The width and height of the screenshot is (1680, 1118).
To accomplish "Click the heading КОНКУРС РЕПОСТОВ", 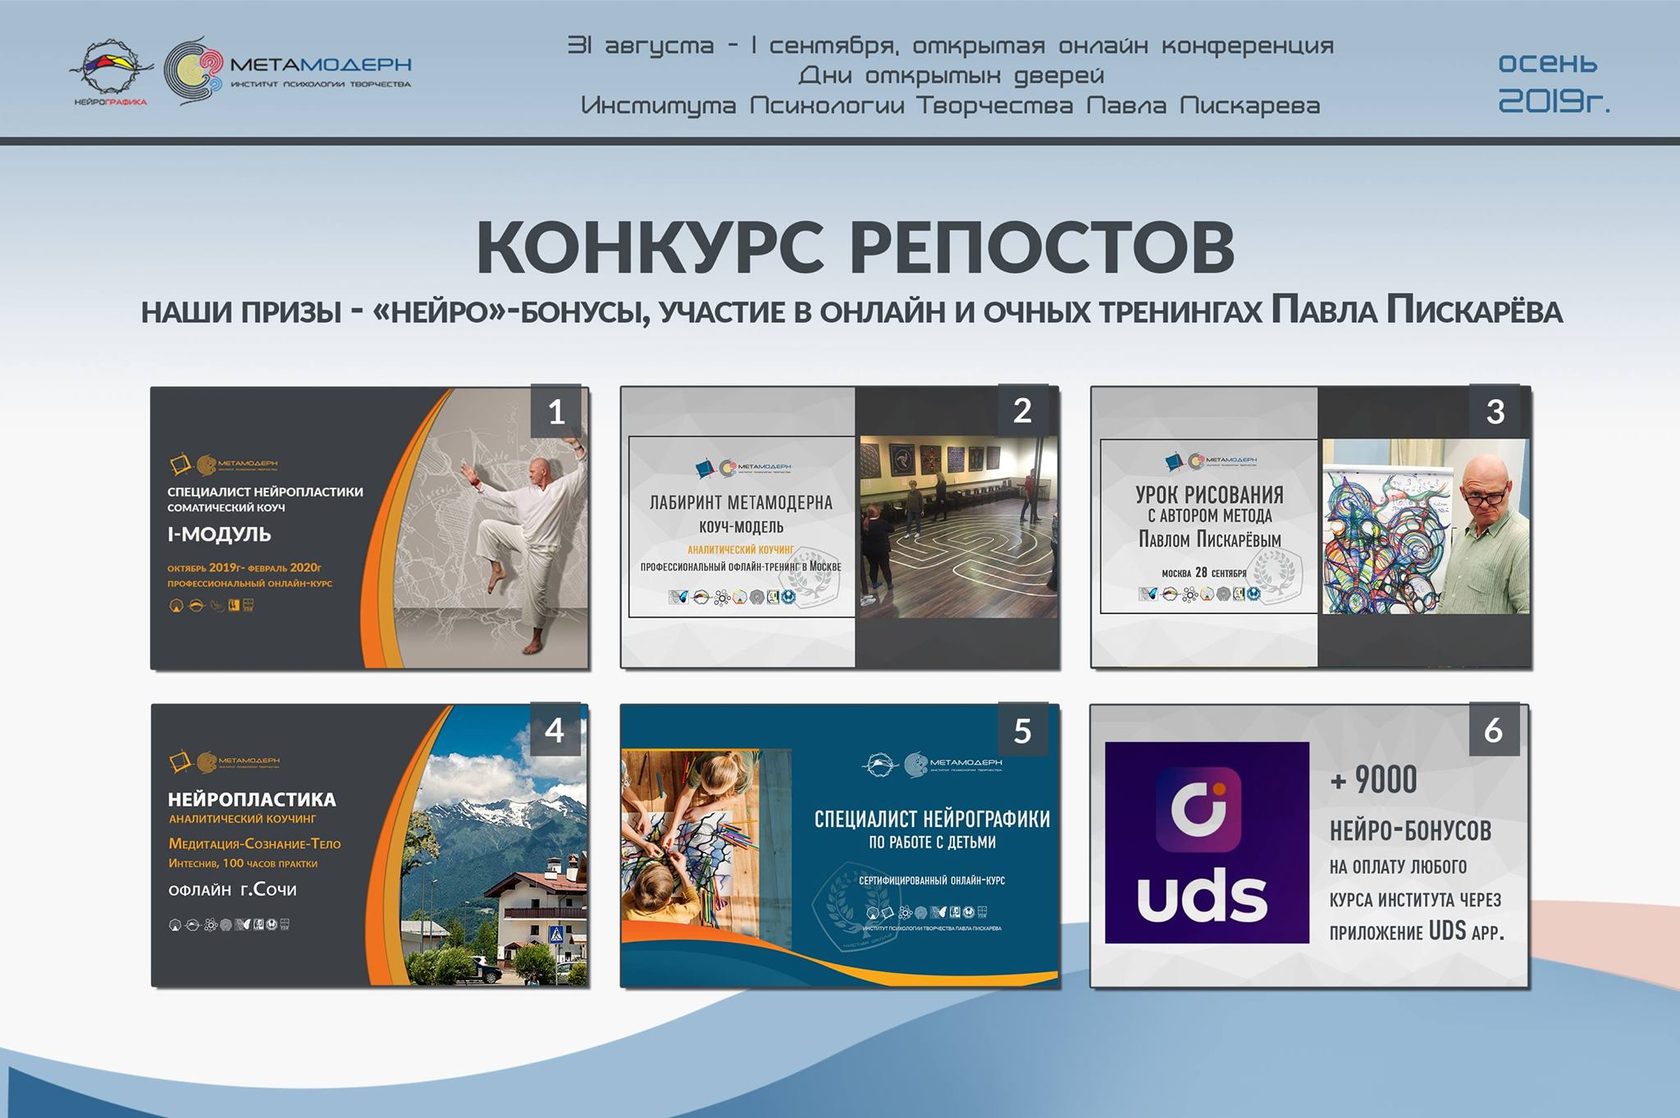I will [x=856, y=245].
